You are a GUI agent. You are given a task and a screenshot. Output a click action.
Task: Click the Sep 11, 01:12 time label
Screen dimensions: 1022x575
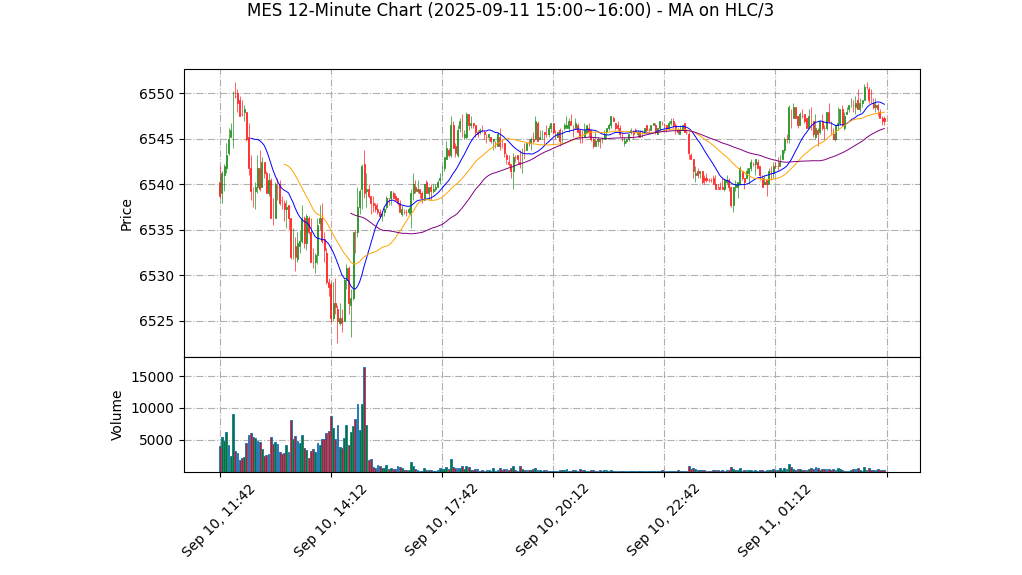774,521
